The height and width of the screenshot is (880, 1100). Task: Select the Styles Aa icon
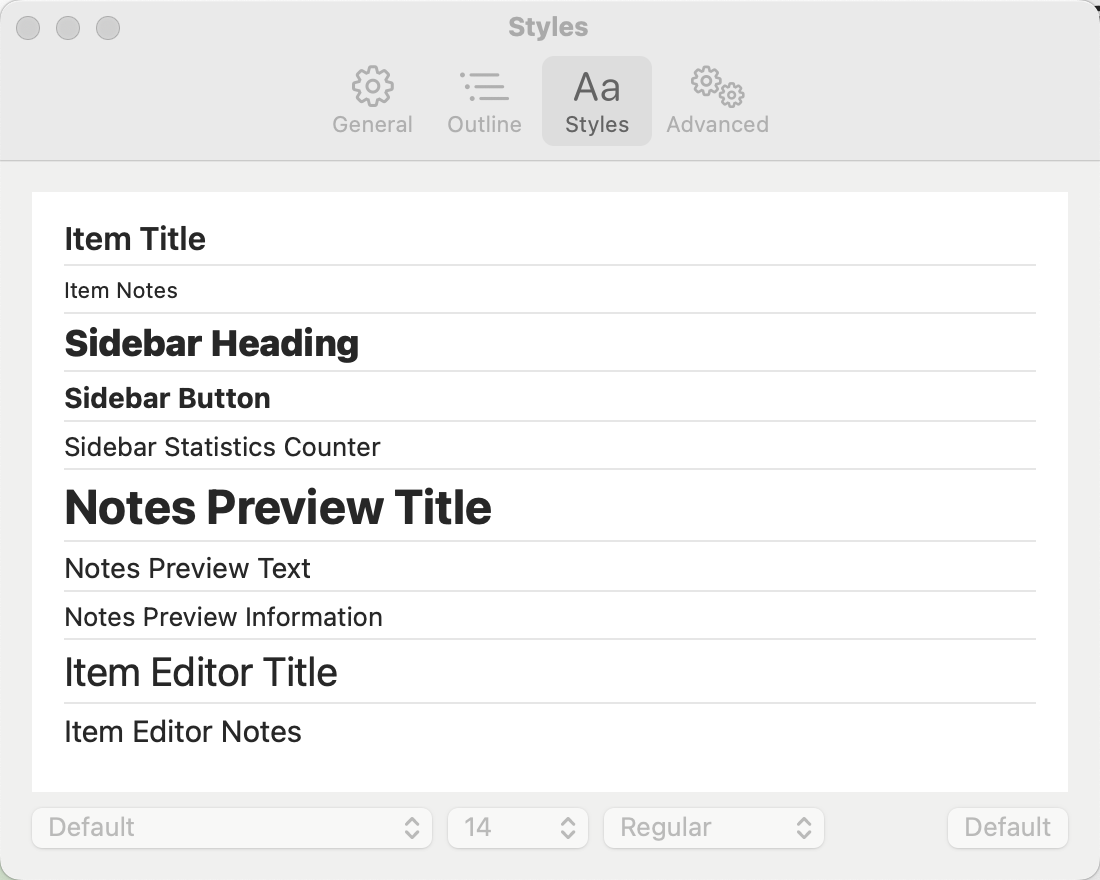[x=597, y=87]
